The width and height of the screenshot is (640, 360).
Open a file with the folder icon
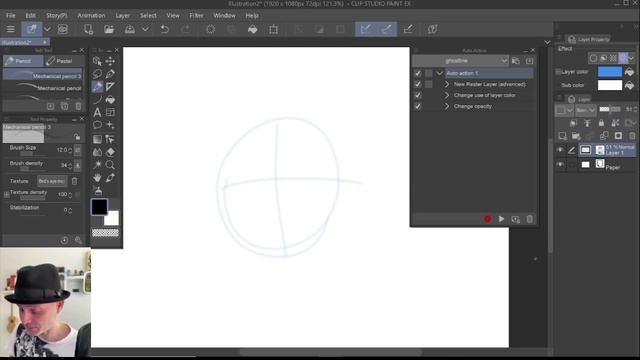pos(109,29)
